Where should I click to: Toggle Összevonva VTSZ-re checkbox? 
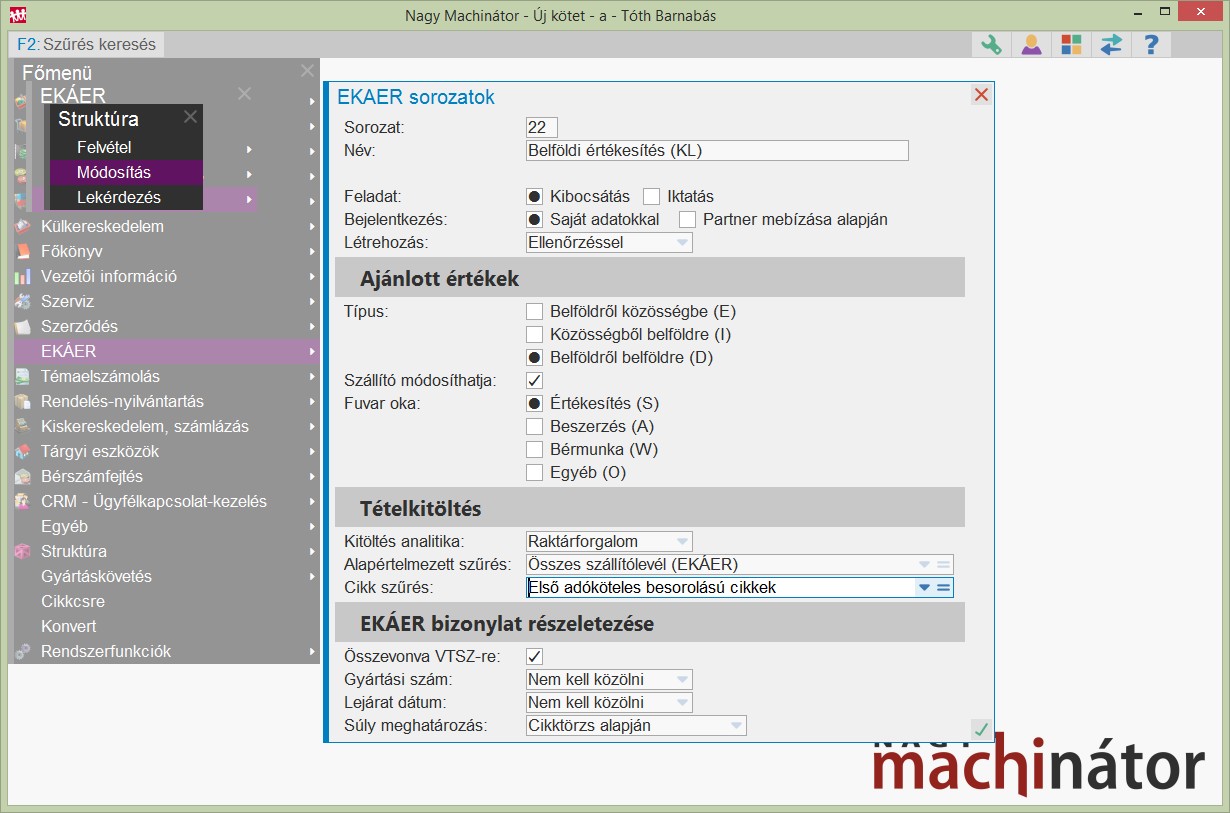[535, 656]
